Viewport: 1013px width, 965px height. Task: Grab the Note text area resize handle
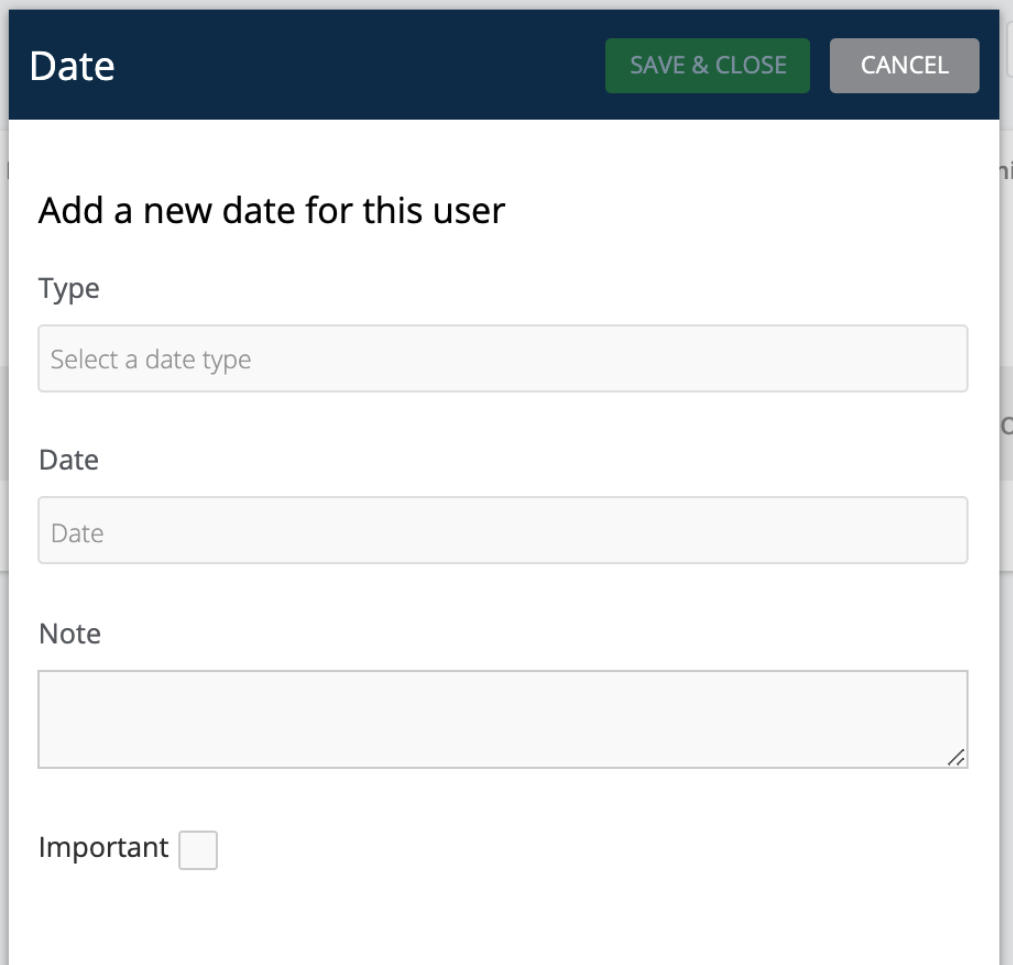[956, 757]
